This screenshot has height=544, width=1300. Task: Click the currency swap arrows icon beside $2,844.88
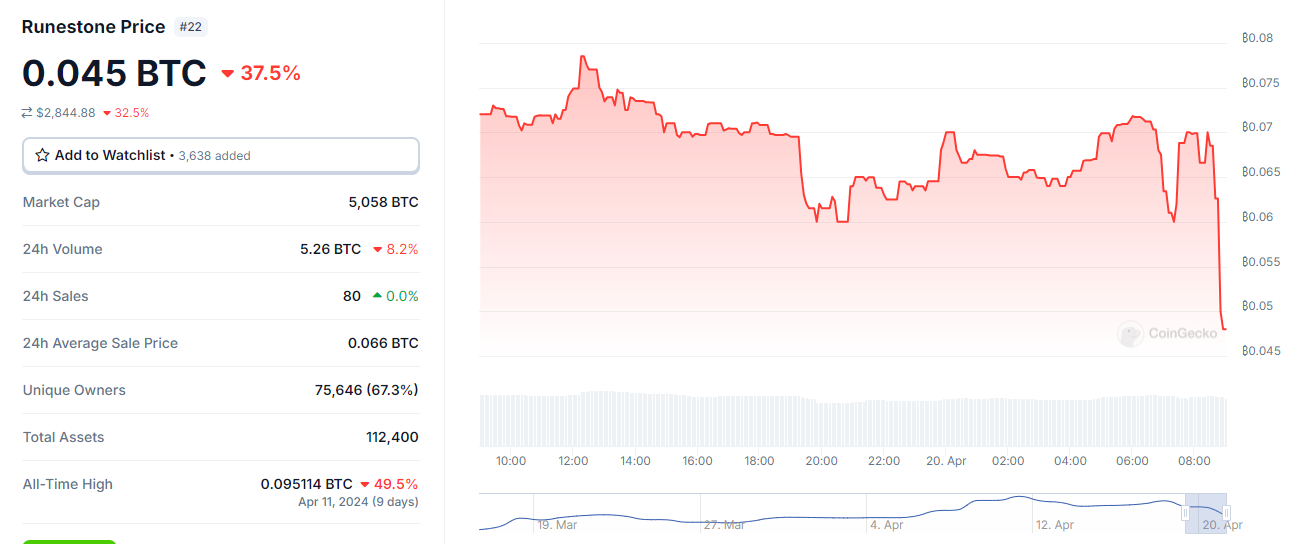pyautogui.click(x=27, y=113)
